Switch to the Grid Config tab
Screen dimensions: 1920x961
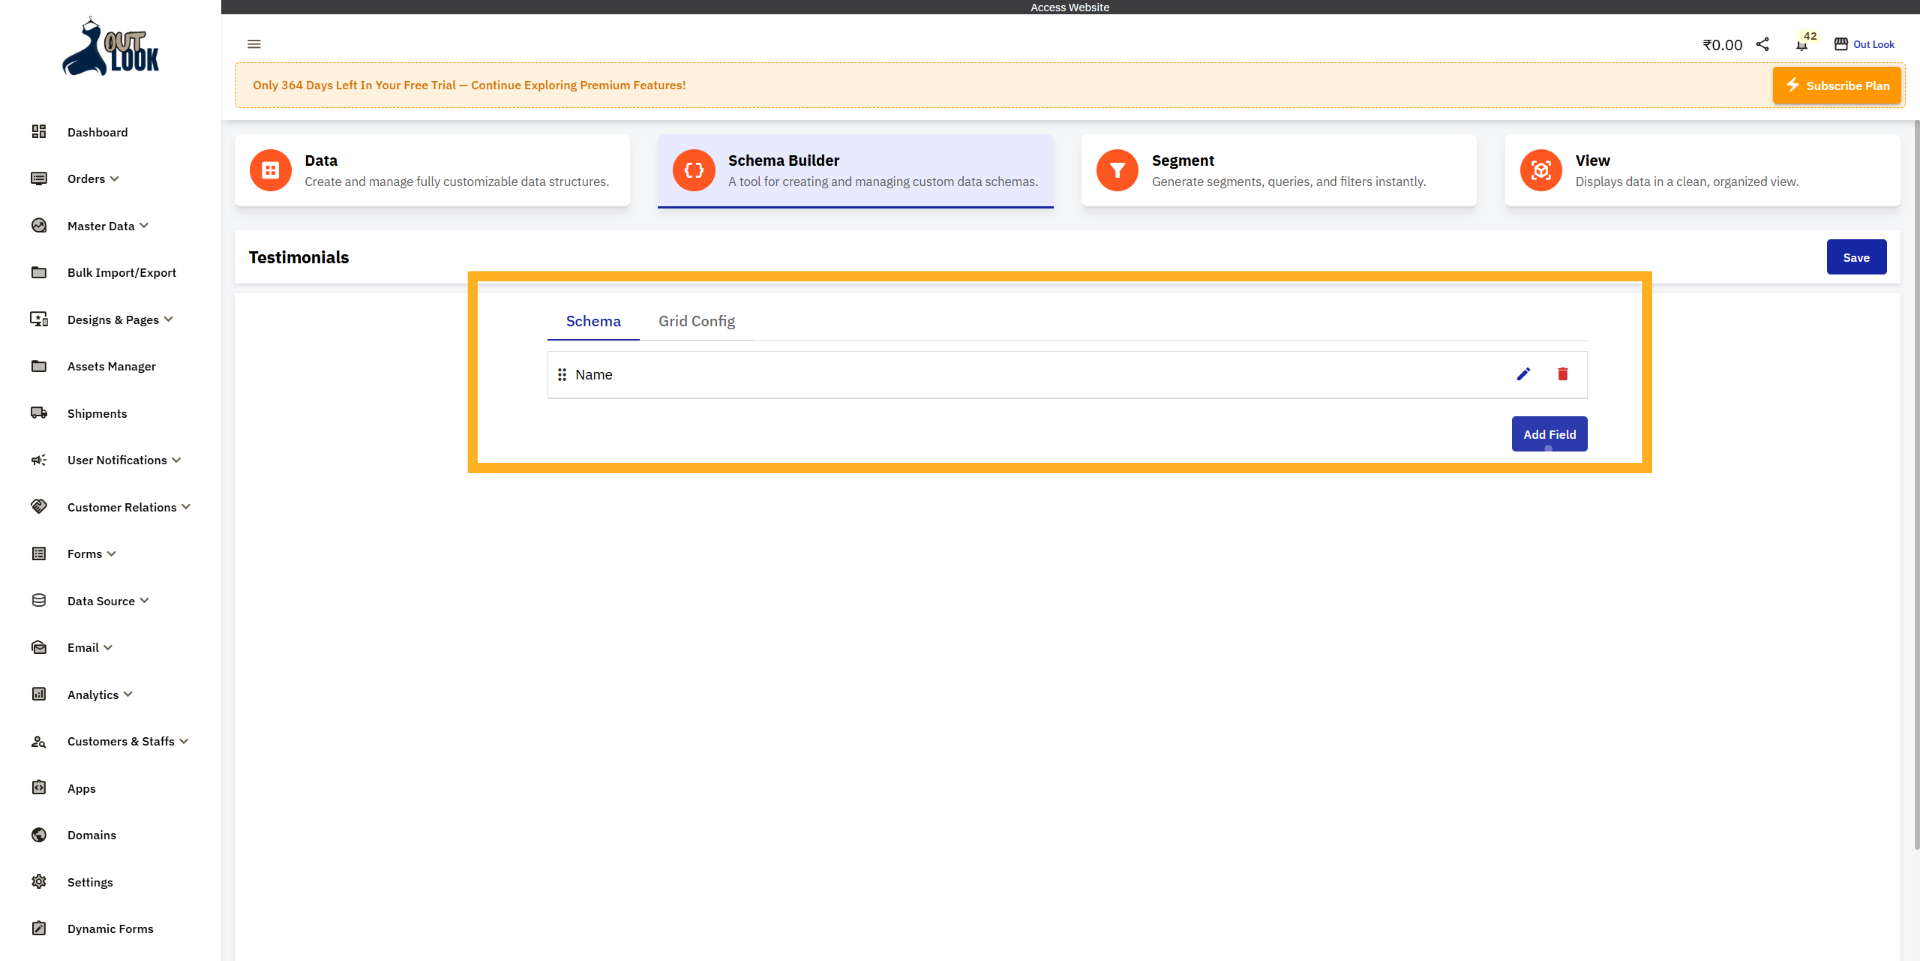(x=697, y=321)
